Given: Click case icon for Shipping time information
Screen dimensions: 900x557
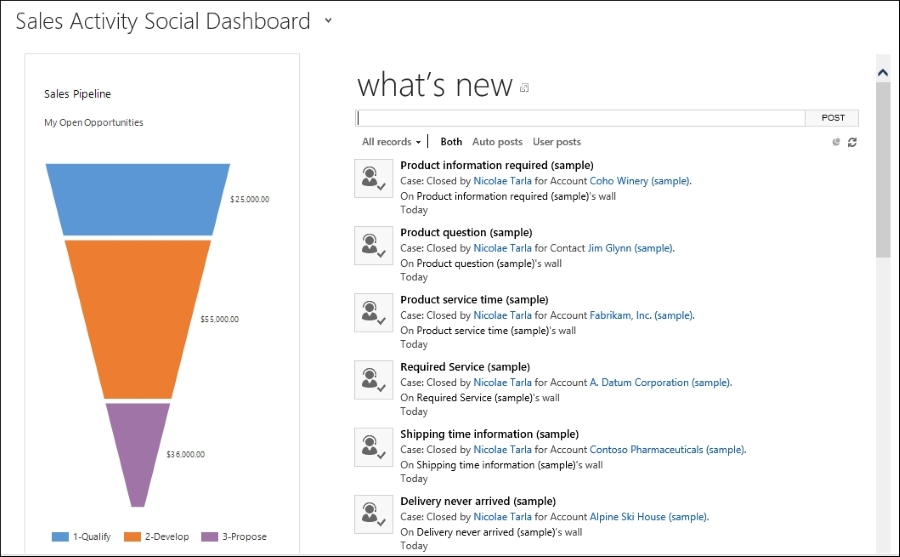Looking at the screenshot, I should click(374, 447).
